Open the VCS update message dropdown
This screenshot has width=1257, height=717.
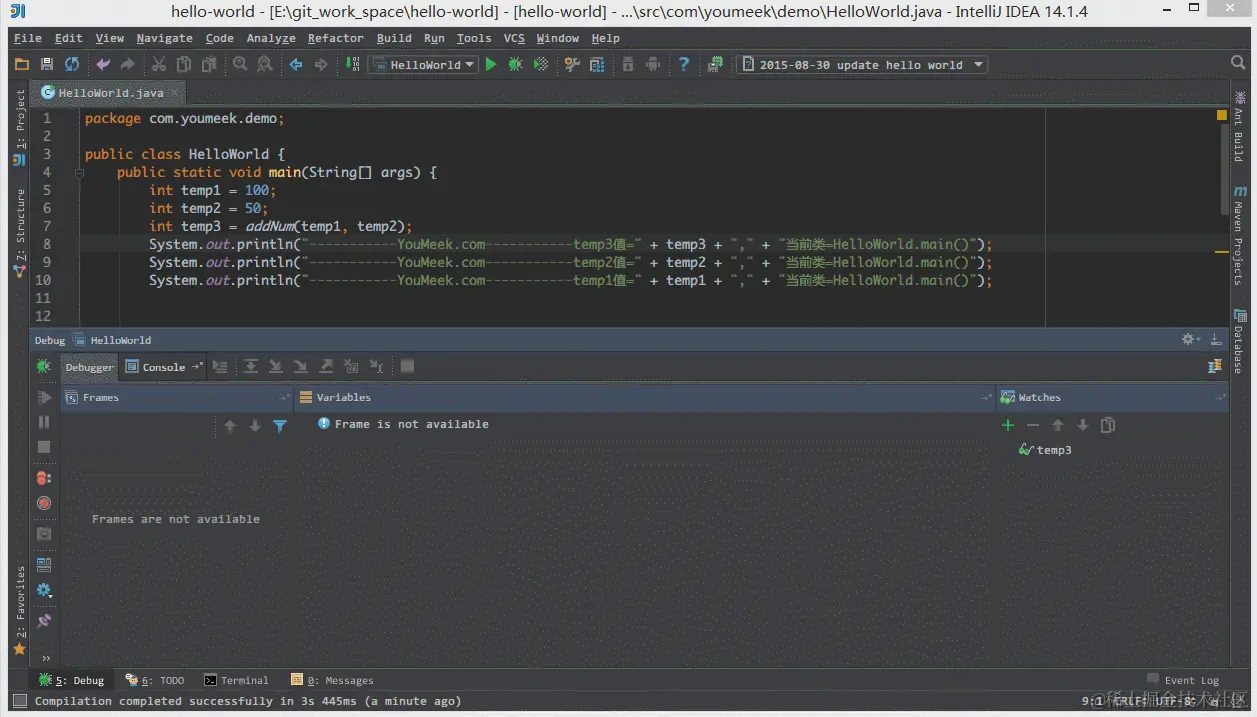point(977,64)
